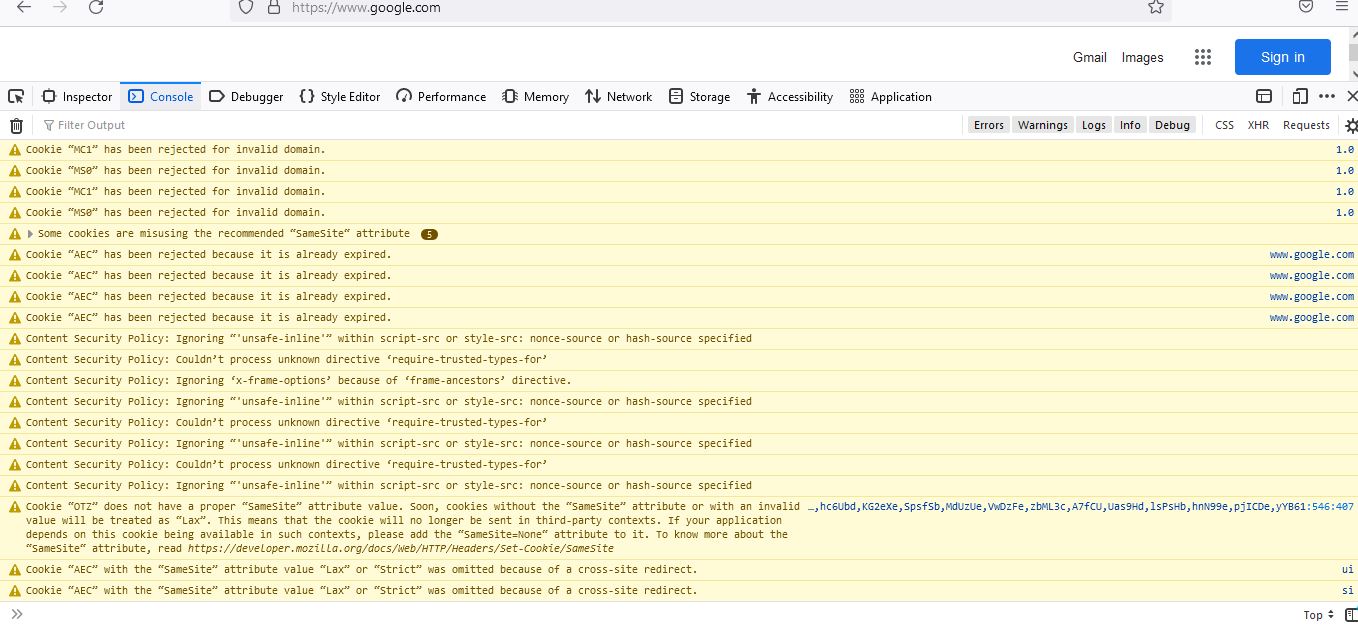Viewport: 1358px width, 629px height.
Task: Toggle the Warnings filter
Action: click(1042, 125)
